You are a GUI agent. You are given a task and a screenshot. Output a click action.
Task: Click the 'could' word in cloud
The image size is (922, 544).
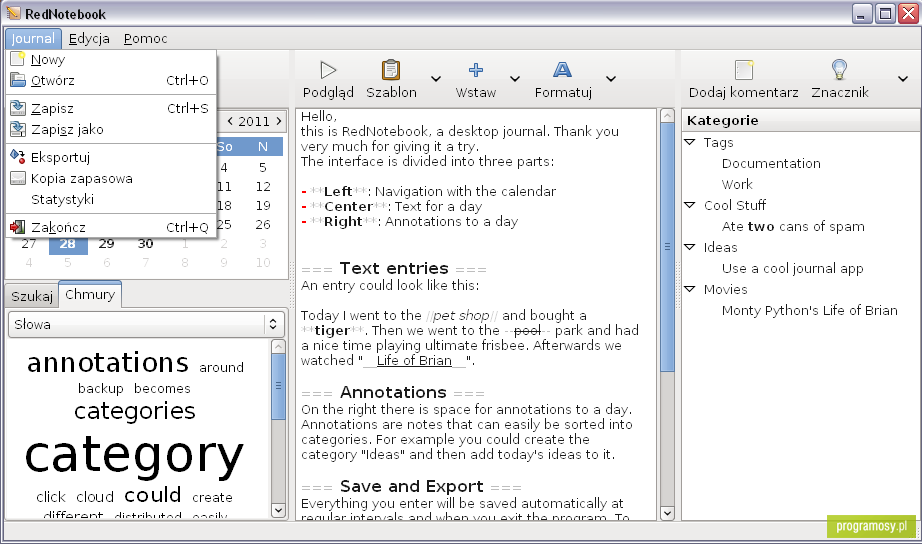[x=153, y=495]
